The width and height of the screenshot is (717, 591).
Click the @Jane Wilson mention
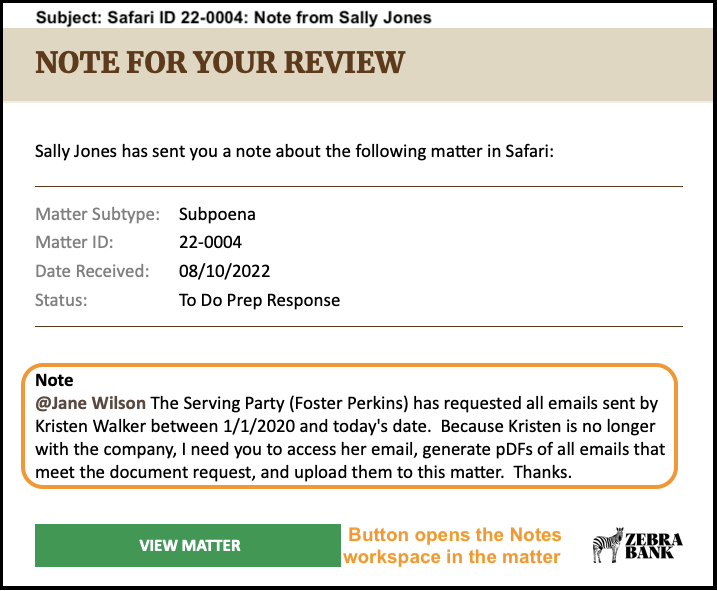(91, 403)
